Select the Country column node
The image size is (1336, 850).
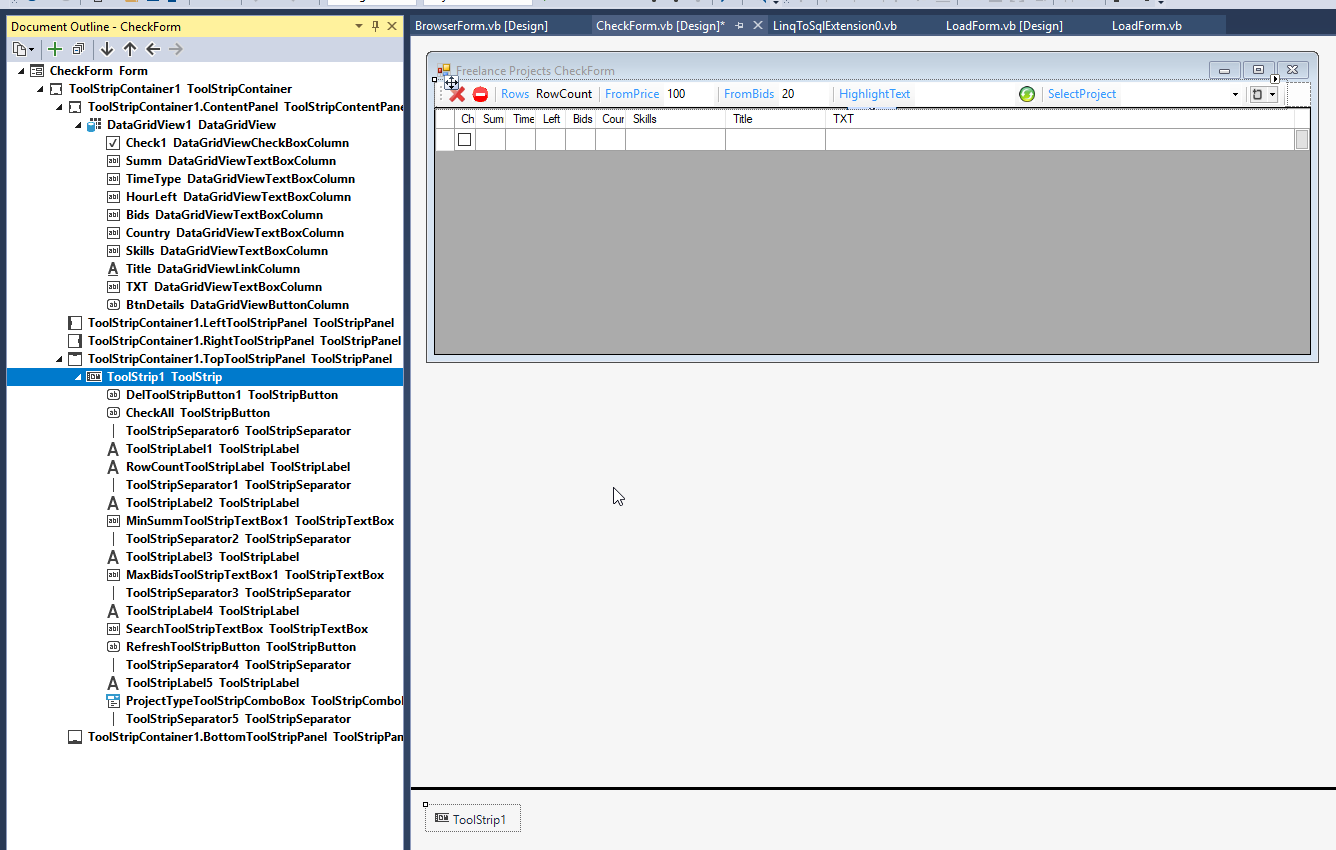[235, 233]
